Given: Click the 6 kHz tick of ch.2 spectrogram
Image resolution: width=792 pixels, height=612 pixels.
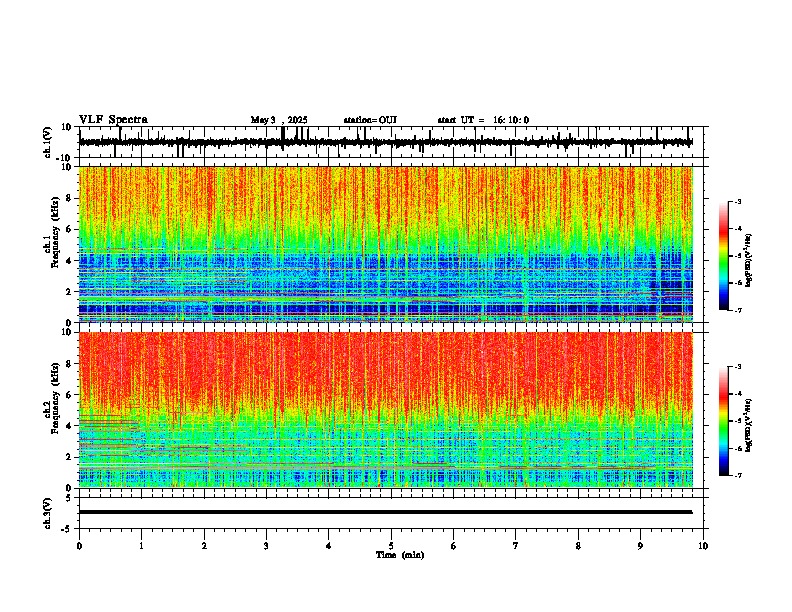Looking at the screenshot, I should 69,395.
